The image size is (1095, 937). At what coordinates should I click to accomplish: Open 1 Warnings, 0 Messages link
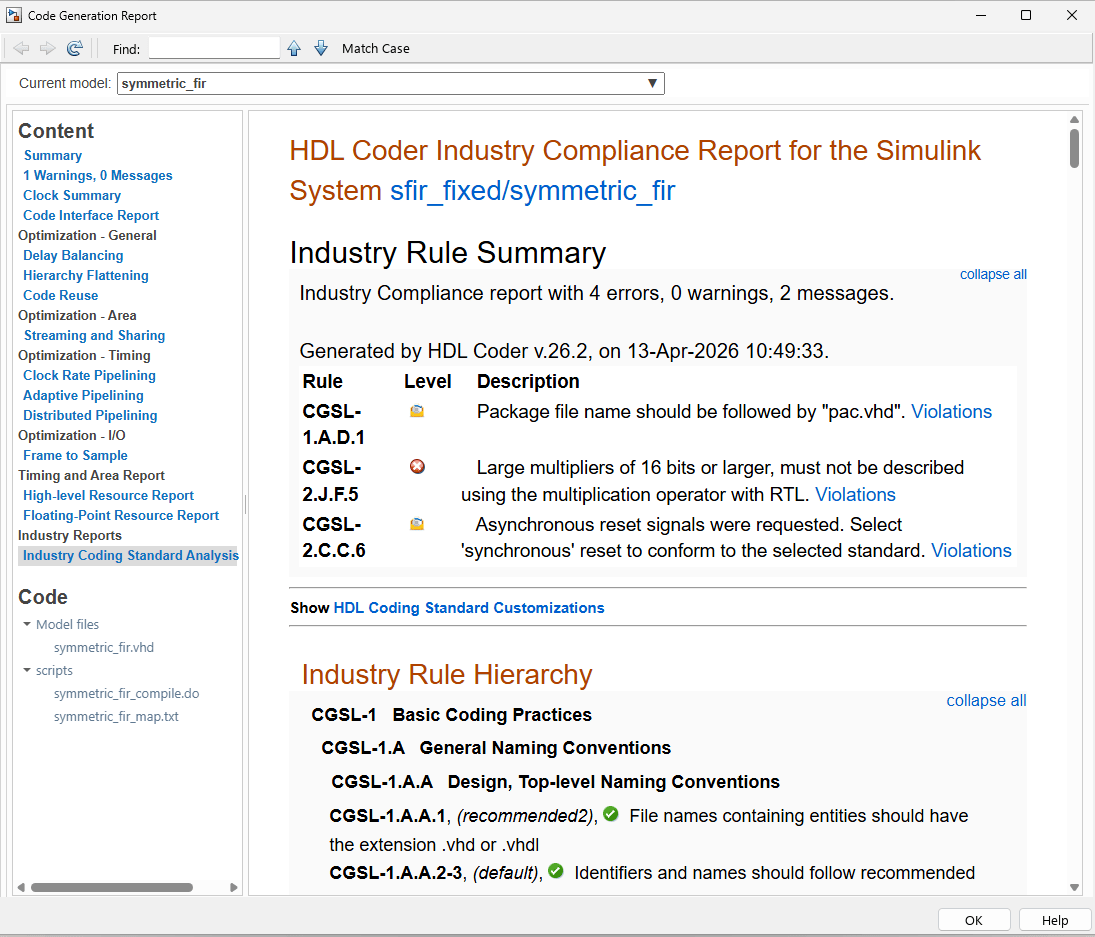pyautogui.click(x=98, y=175)
